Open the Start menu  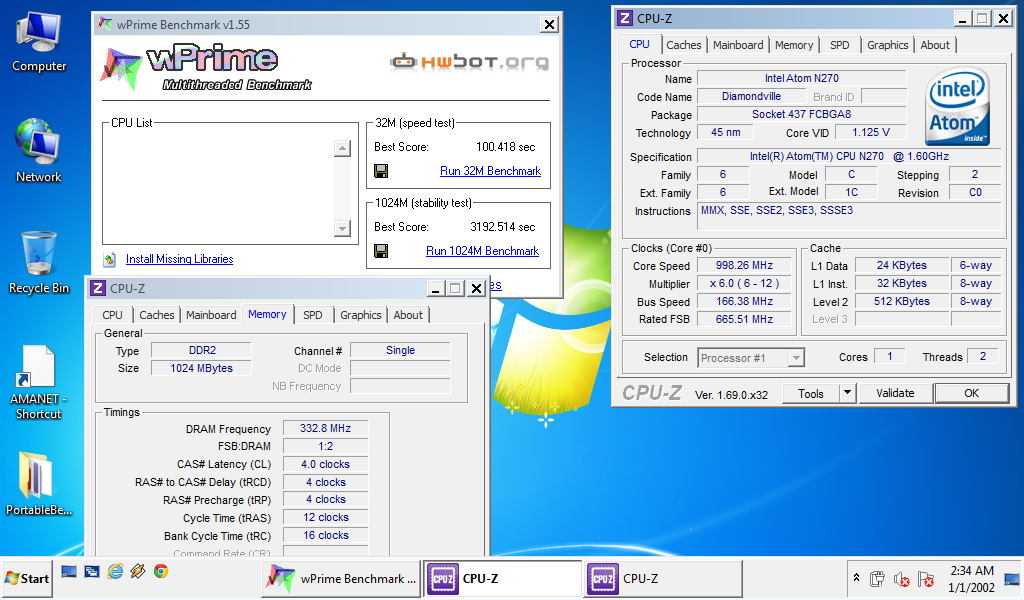(27, 578)
